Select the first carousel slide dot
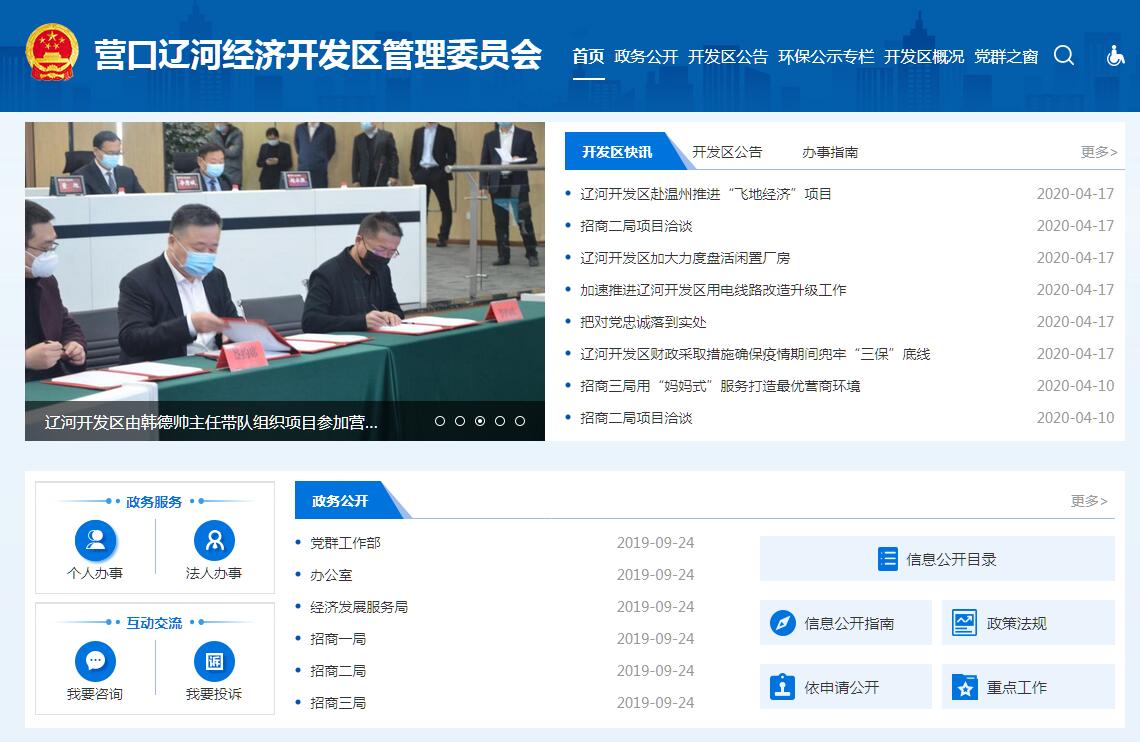Image resolution: width=1140 pixels, height=742 pixels. pos(440,421)
